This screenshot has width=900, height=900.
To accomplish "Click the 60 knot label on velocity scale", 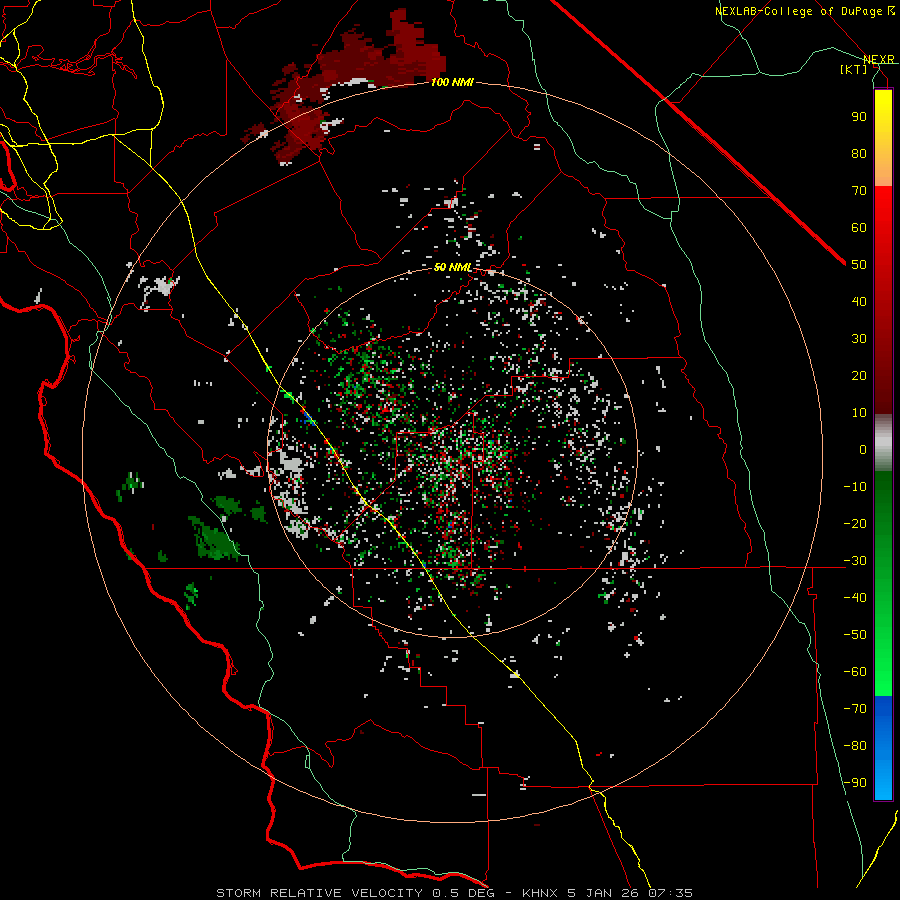I will coord(859,228).
